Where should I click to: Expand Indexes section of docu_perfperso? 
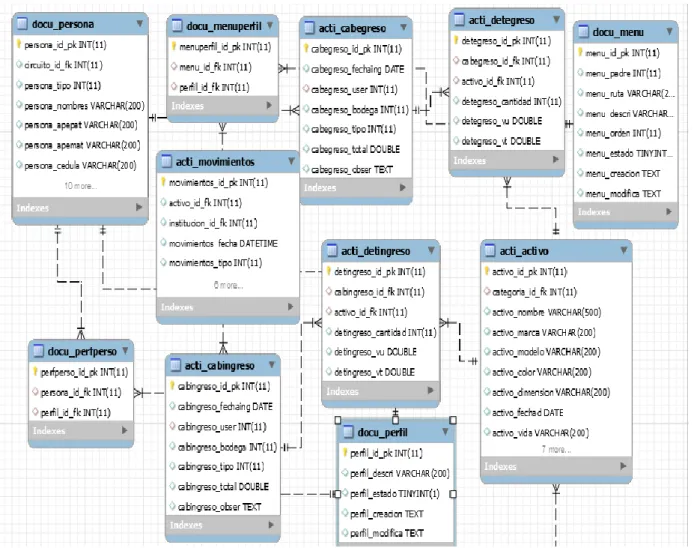tap(124, 430)
